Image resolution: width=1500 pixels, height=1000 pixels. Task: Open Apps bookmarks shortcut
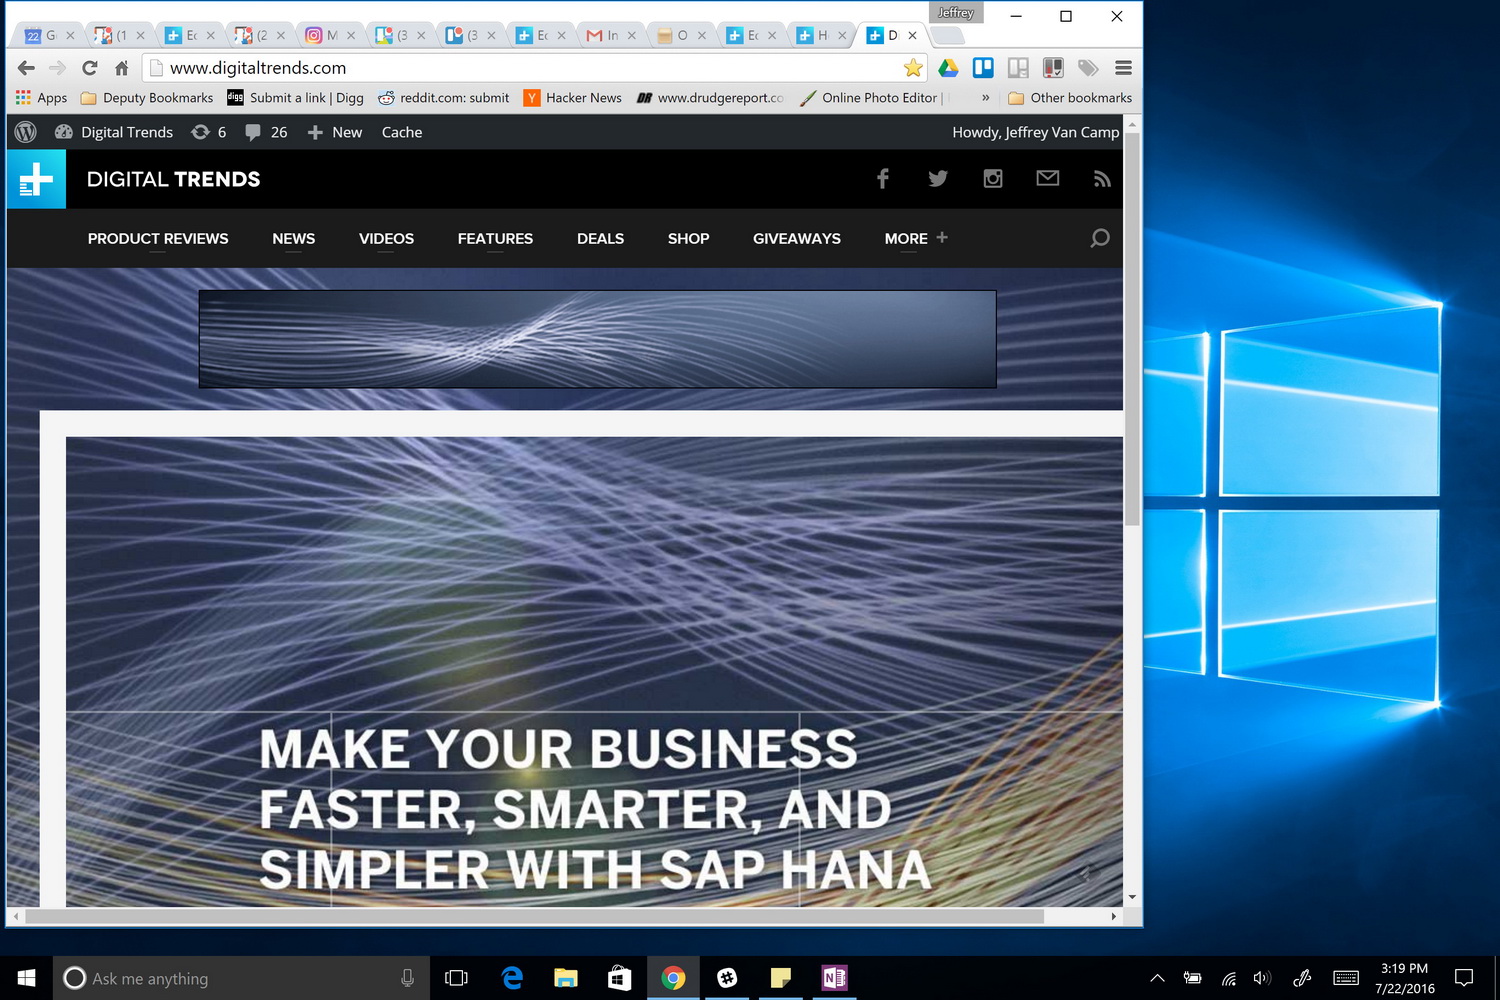tap(41, 98)
